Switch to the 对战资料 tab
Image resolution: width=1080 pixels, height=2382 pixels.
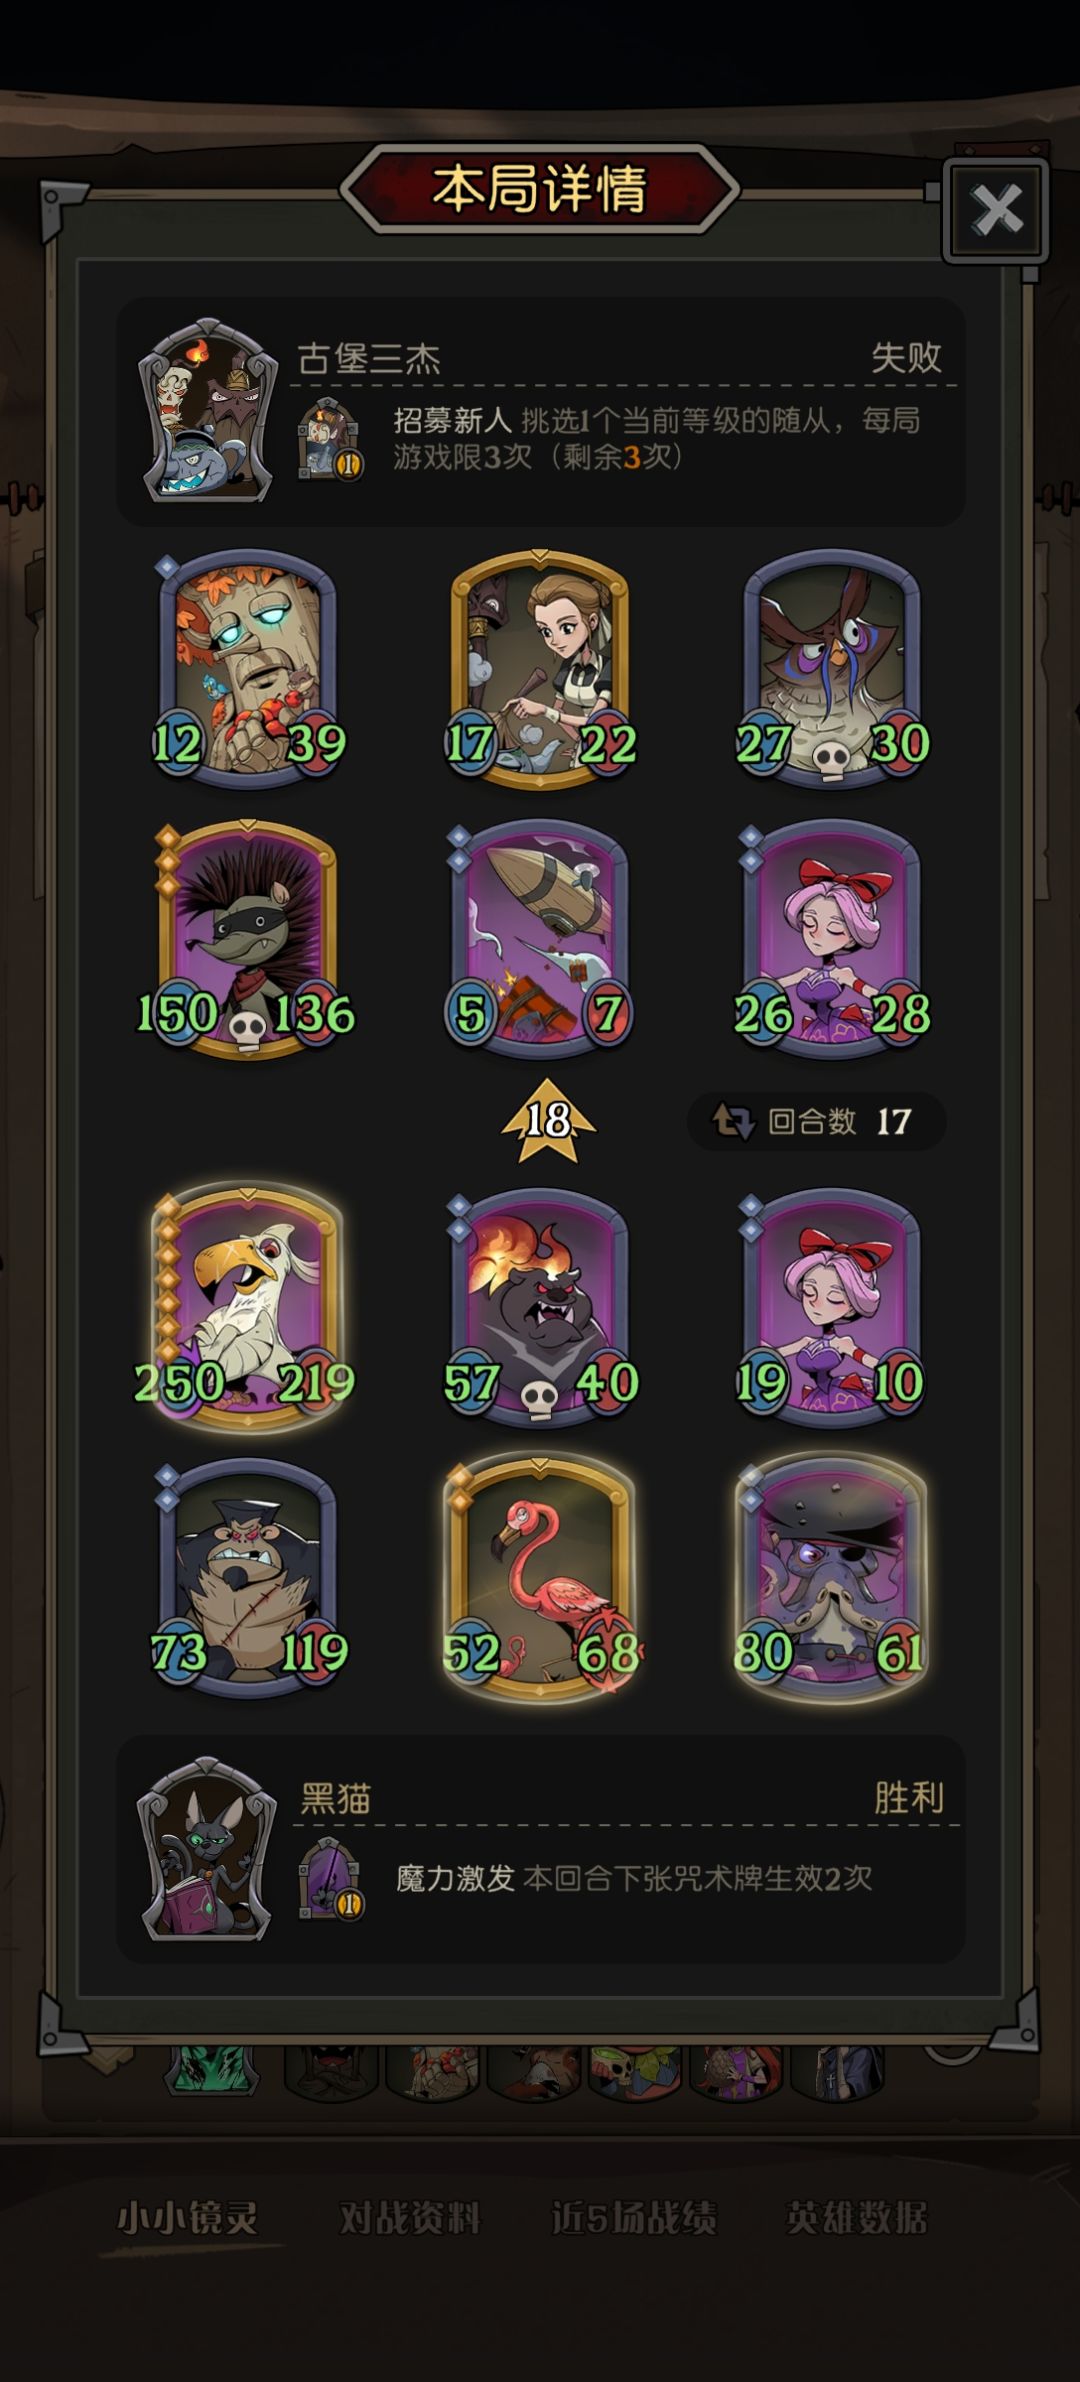point(410,2218)
